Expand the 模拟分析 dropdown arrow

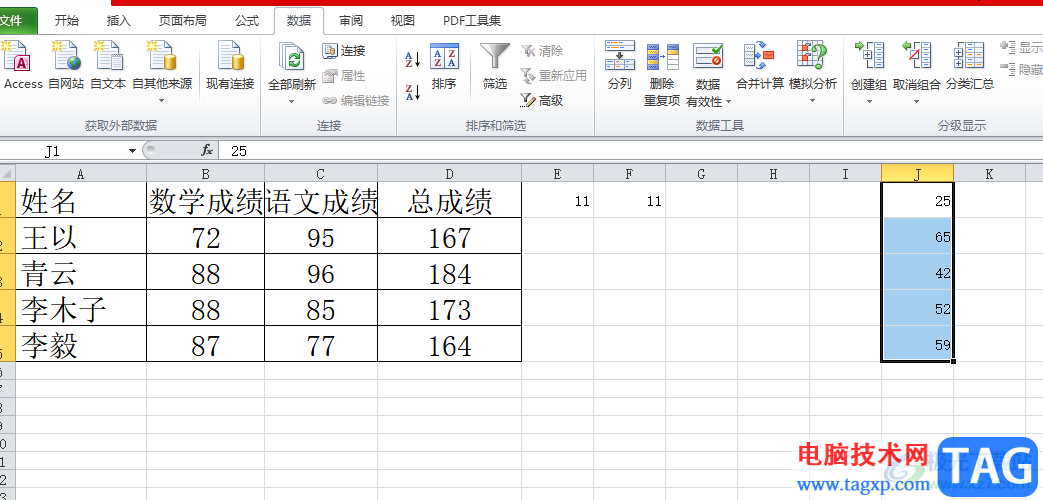pyautogui.click(x=812, y=101)
